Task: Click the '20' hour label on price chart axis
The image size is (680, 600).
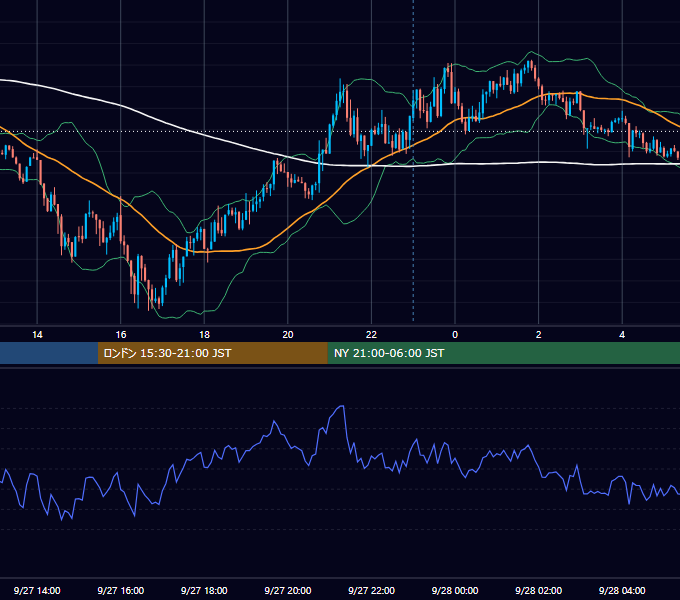Action: (x=288, y=335)
